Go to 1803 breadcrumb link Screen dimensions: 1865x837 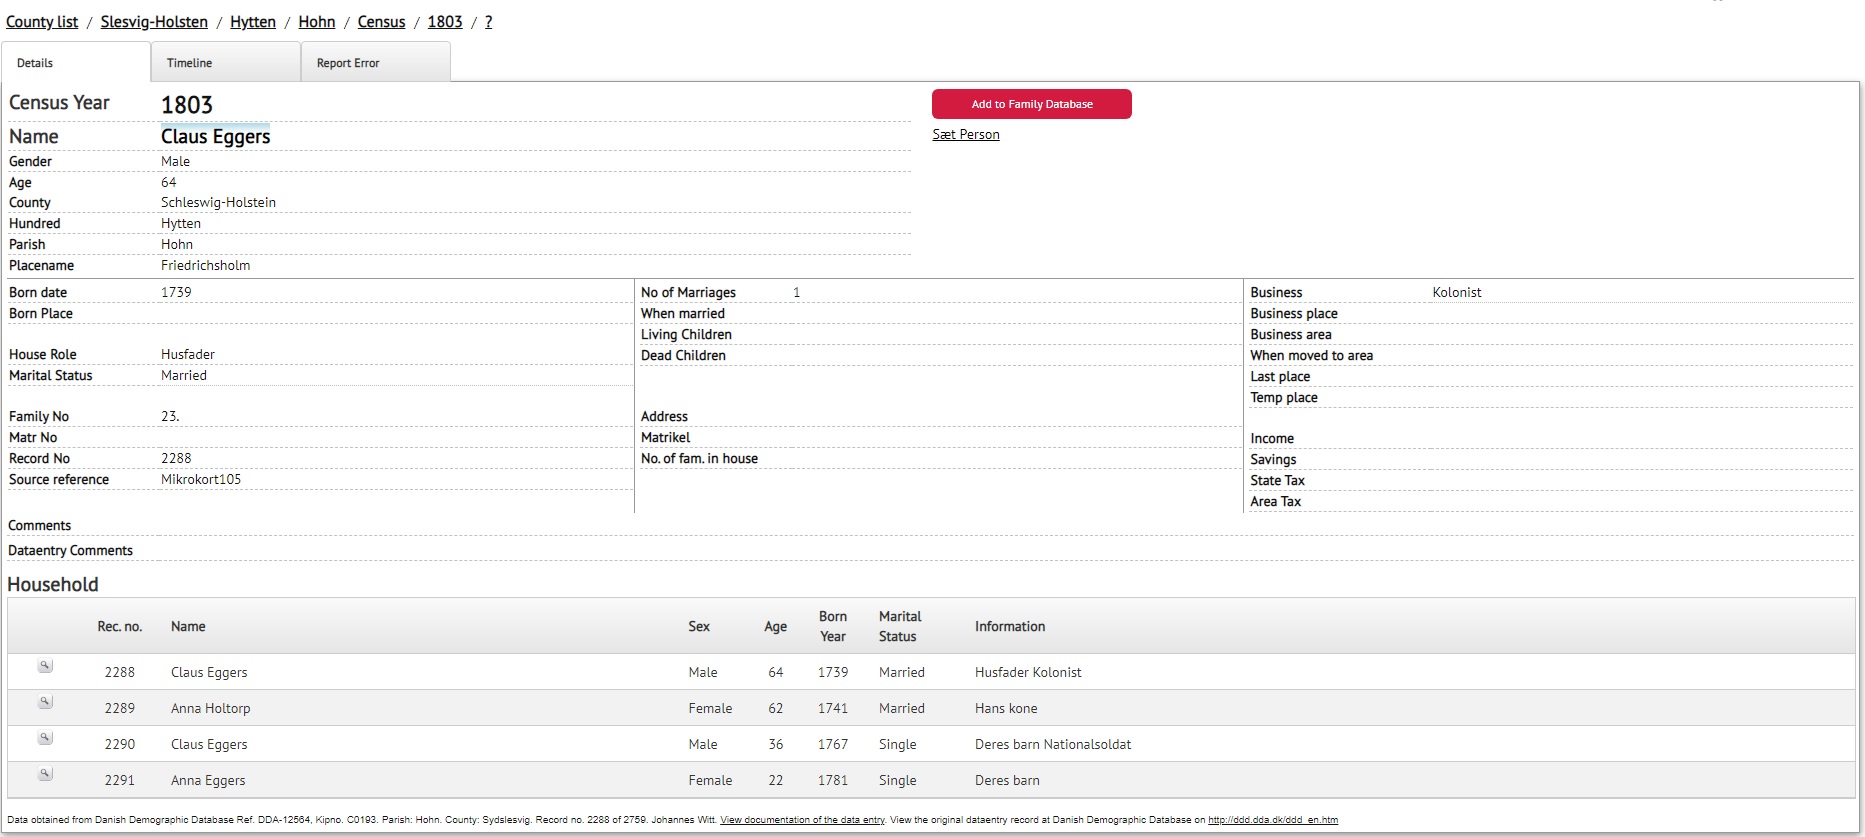tap(445, 22)
